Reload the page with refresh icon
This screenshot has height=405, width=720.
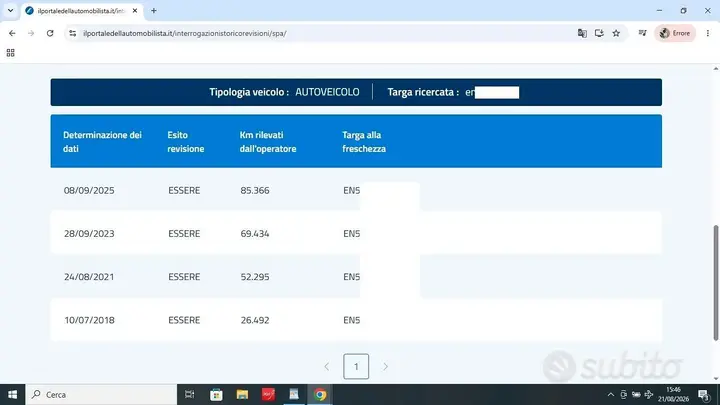tap(50, 33)
